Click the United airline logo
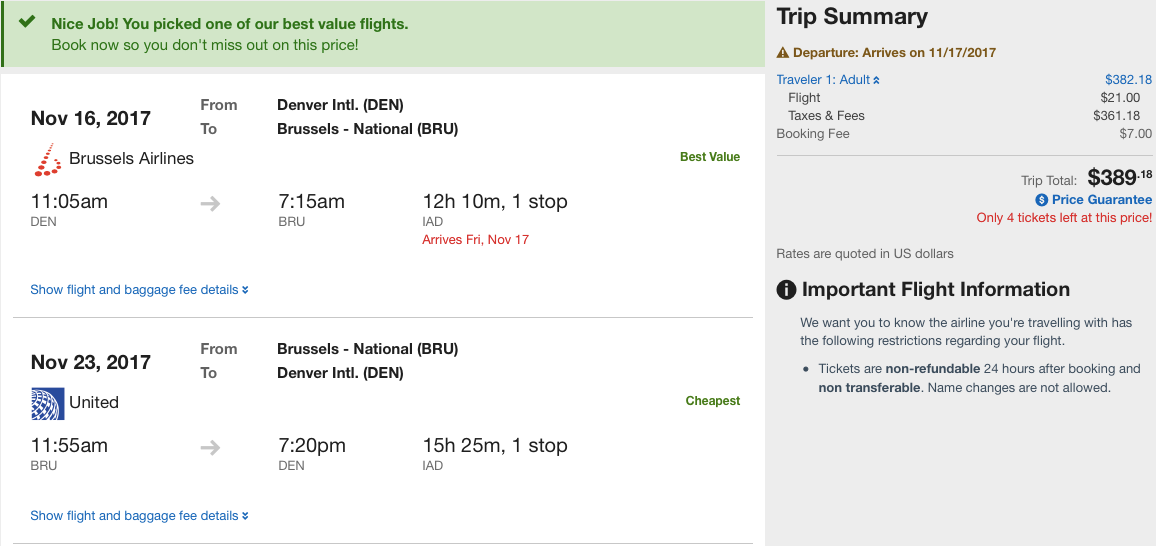Screen dimensions: 1156x546 coord(47,403)
